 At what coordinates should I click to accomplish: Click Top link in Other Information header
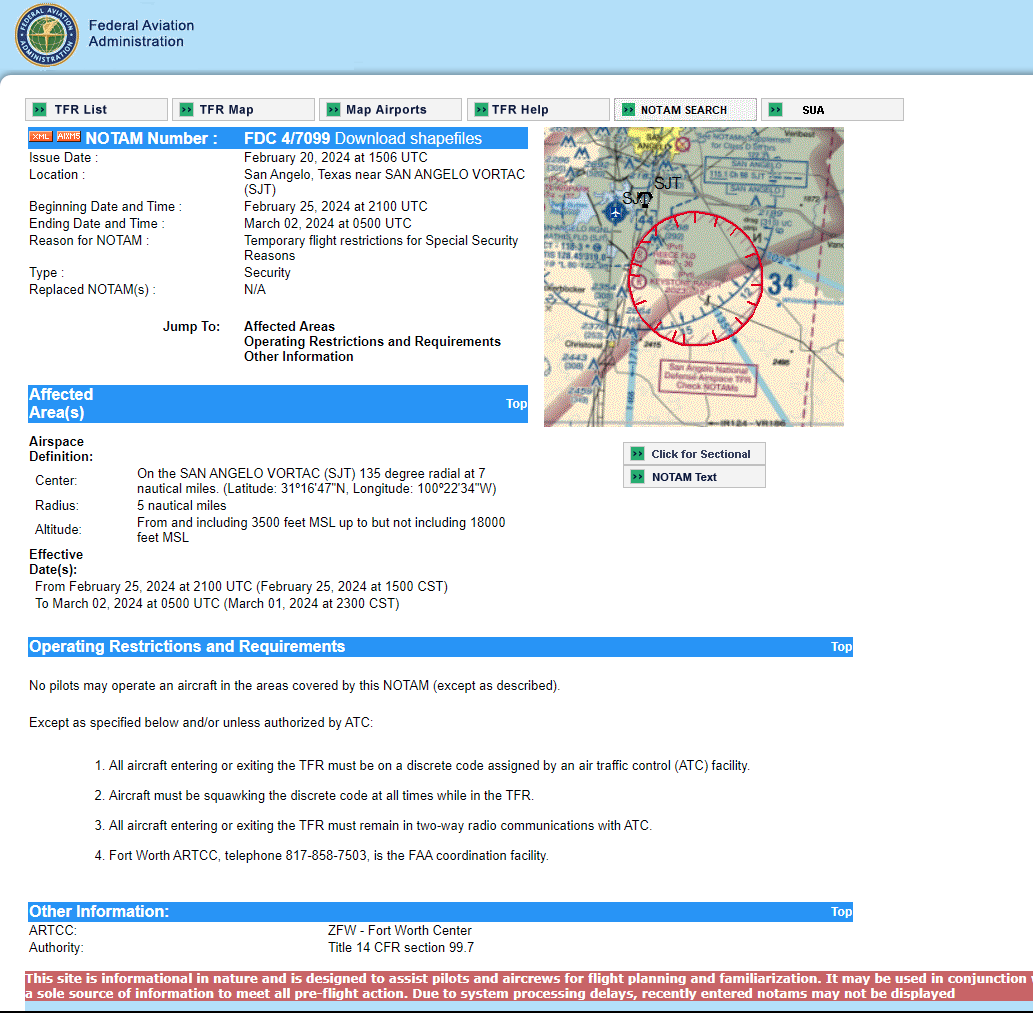pyautogui.click(x=841, y=912)
